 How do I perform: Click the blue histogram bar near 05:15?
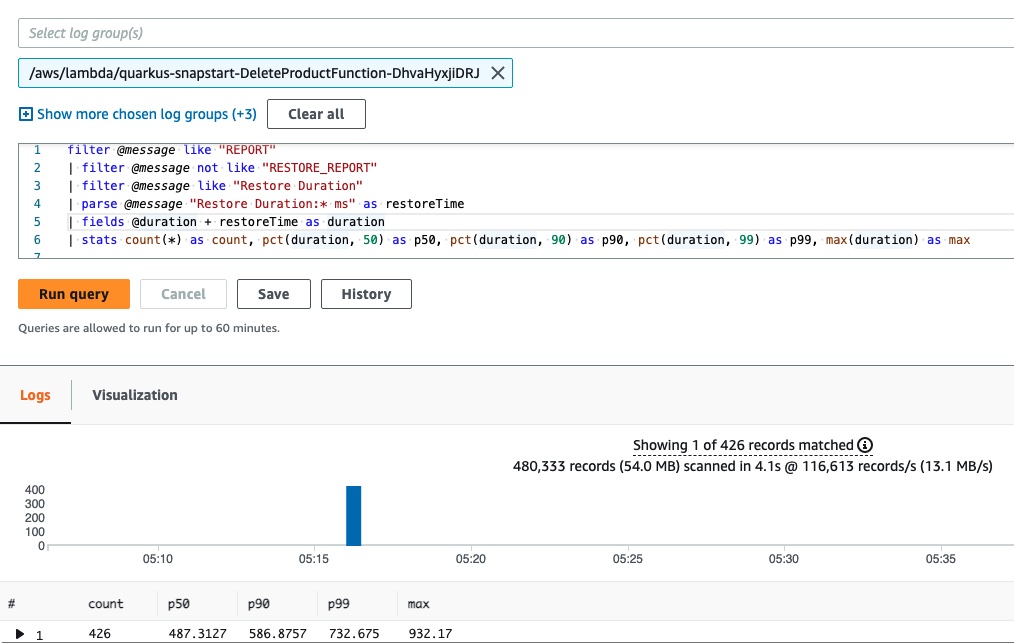pyautogui.click(x=353, y=516)
